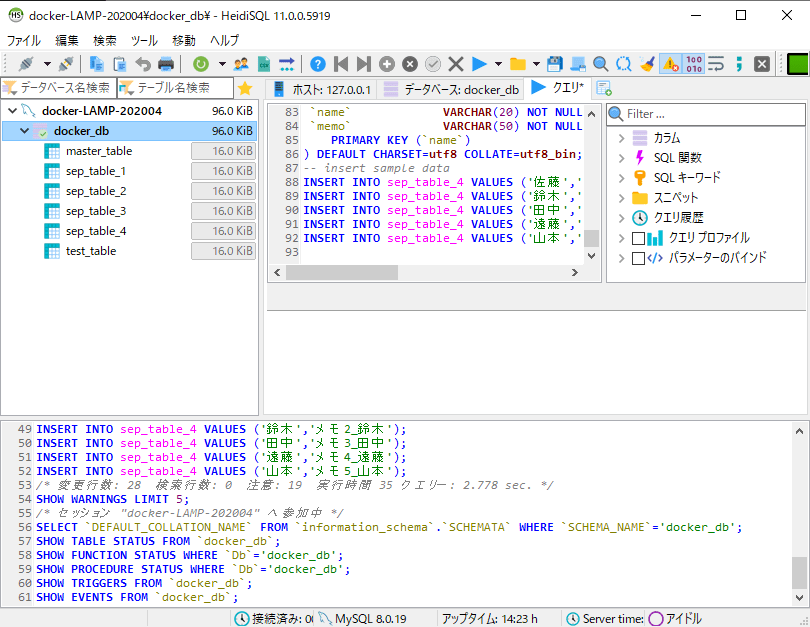This screenshot has height=627, width=810.
Task: Click the close tab X button
Action: coord(762,64)
